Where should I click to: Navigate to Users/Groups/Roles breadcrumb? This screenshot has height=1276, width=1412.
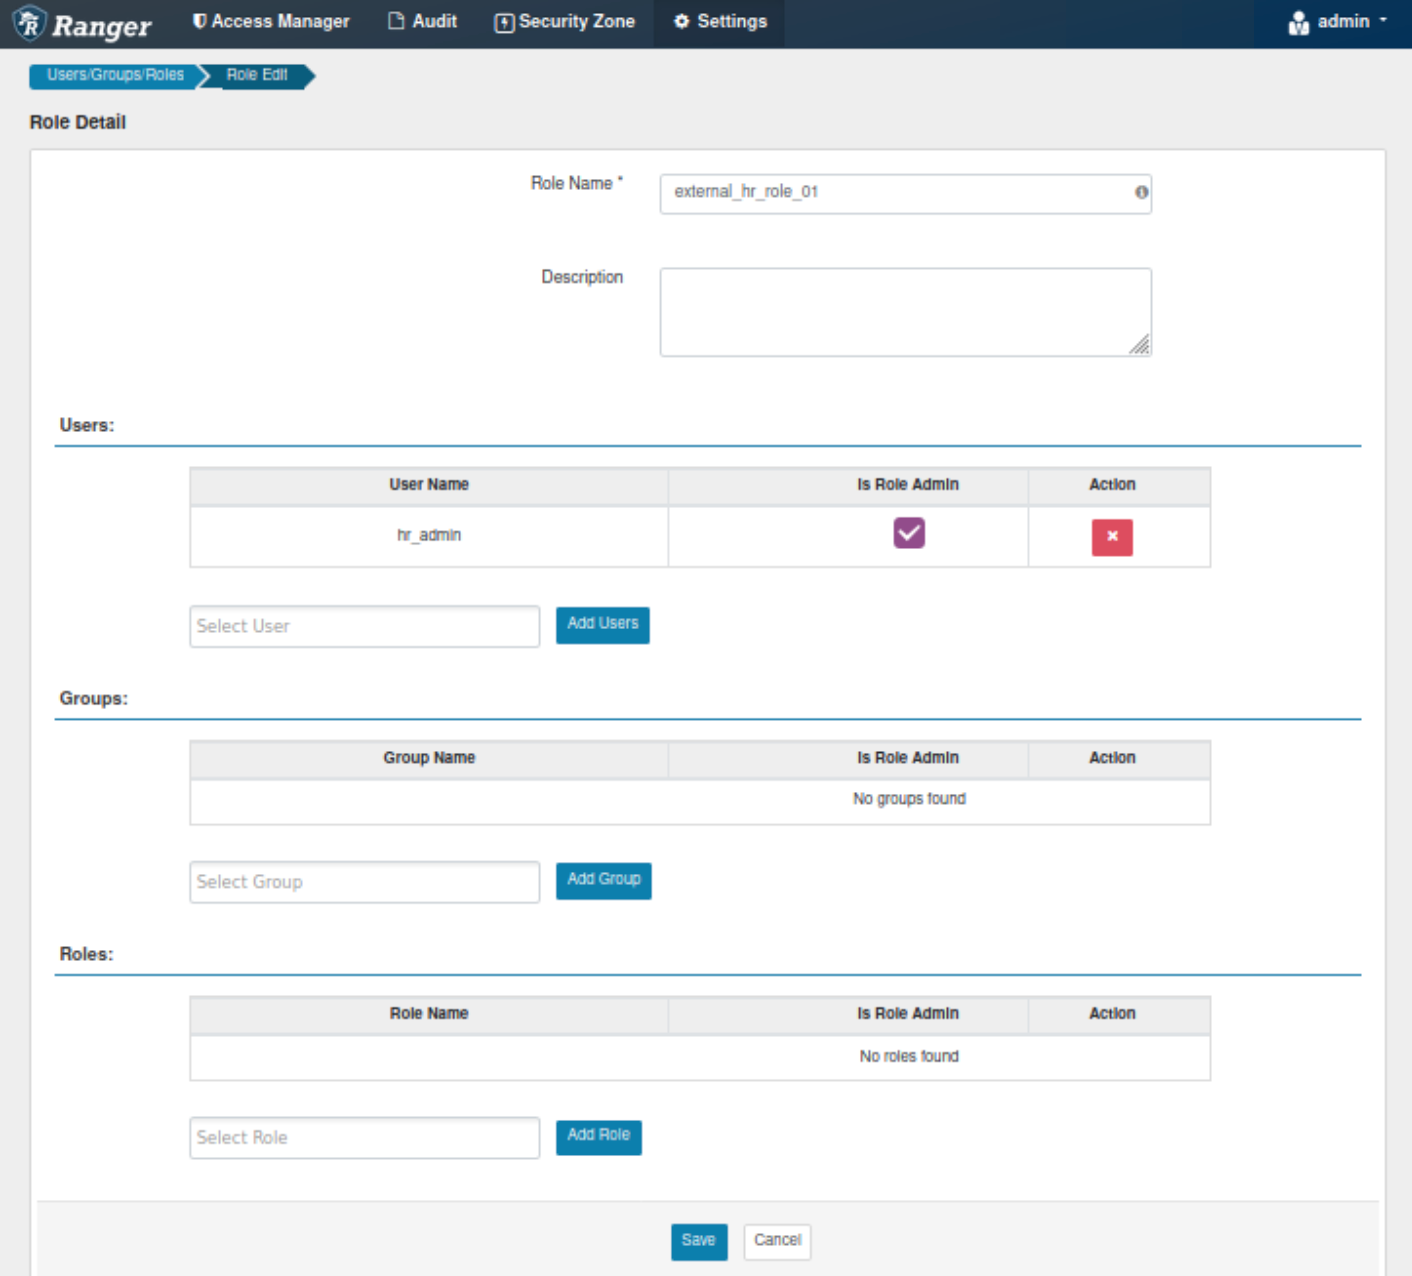(115, 75)
